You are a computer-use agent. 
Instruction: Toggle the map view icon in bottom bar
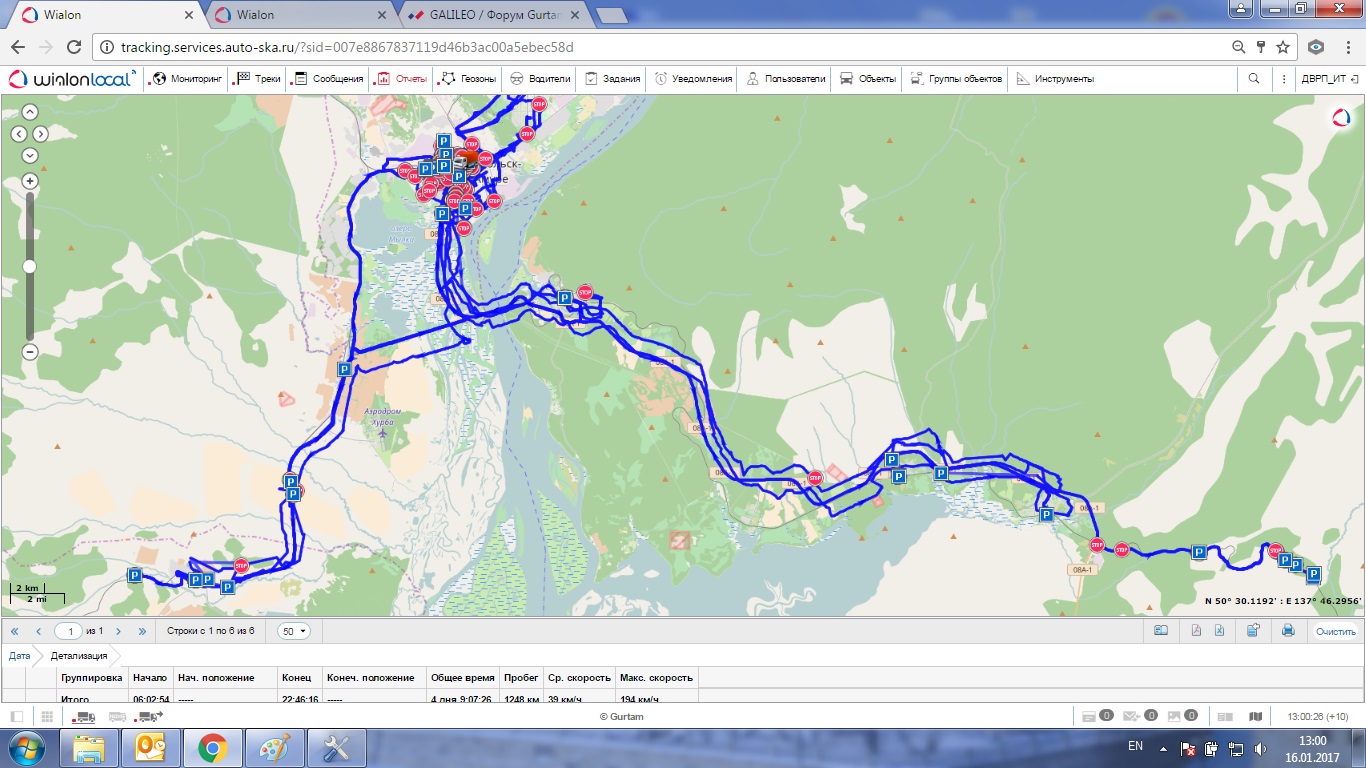click(1255, 716)
